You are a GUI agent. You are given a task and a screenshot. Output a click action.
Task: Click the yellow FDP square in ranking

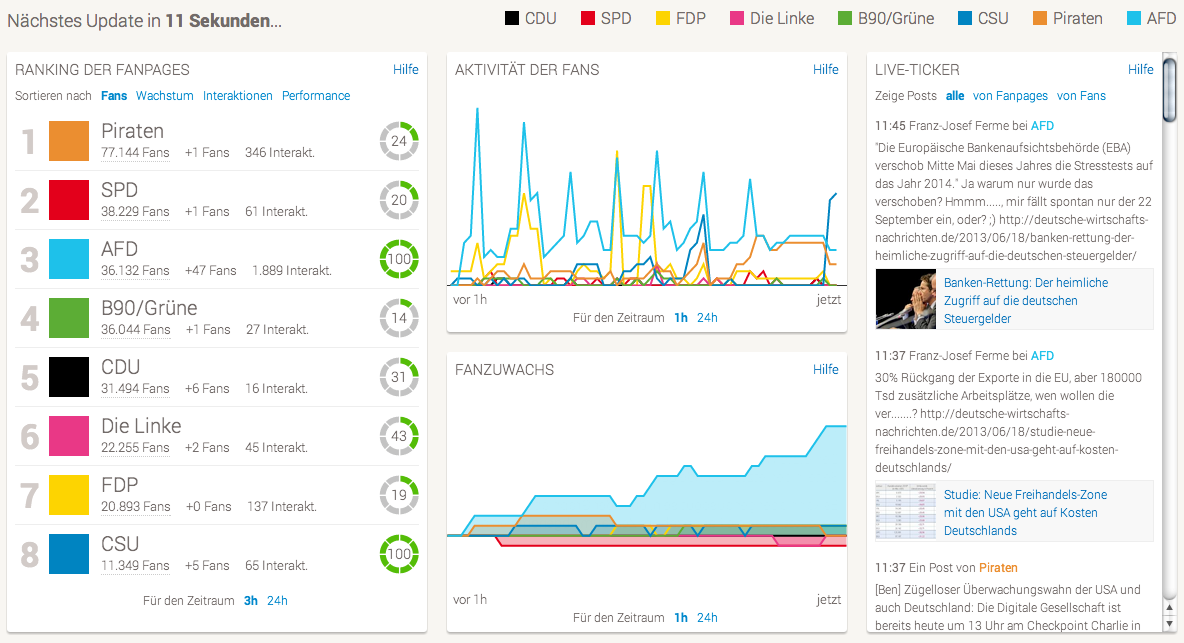69,495
